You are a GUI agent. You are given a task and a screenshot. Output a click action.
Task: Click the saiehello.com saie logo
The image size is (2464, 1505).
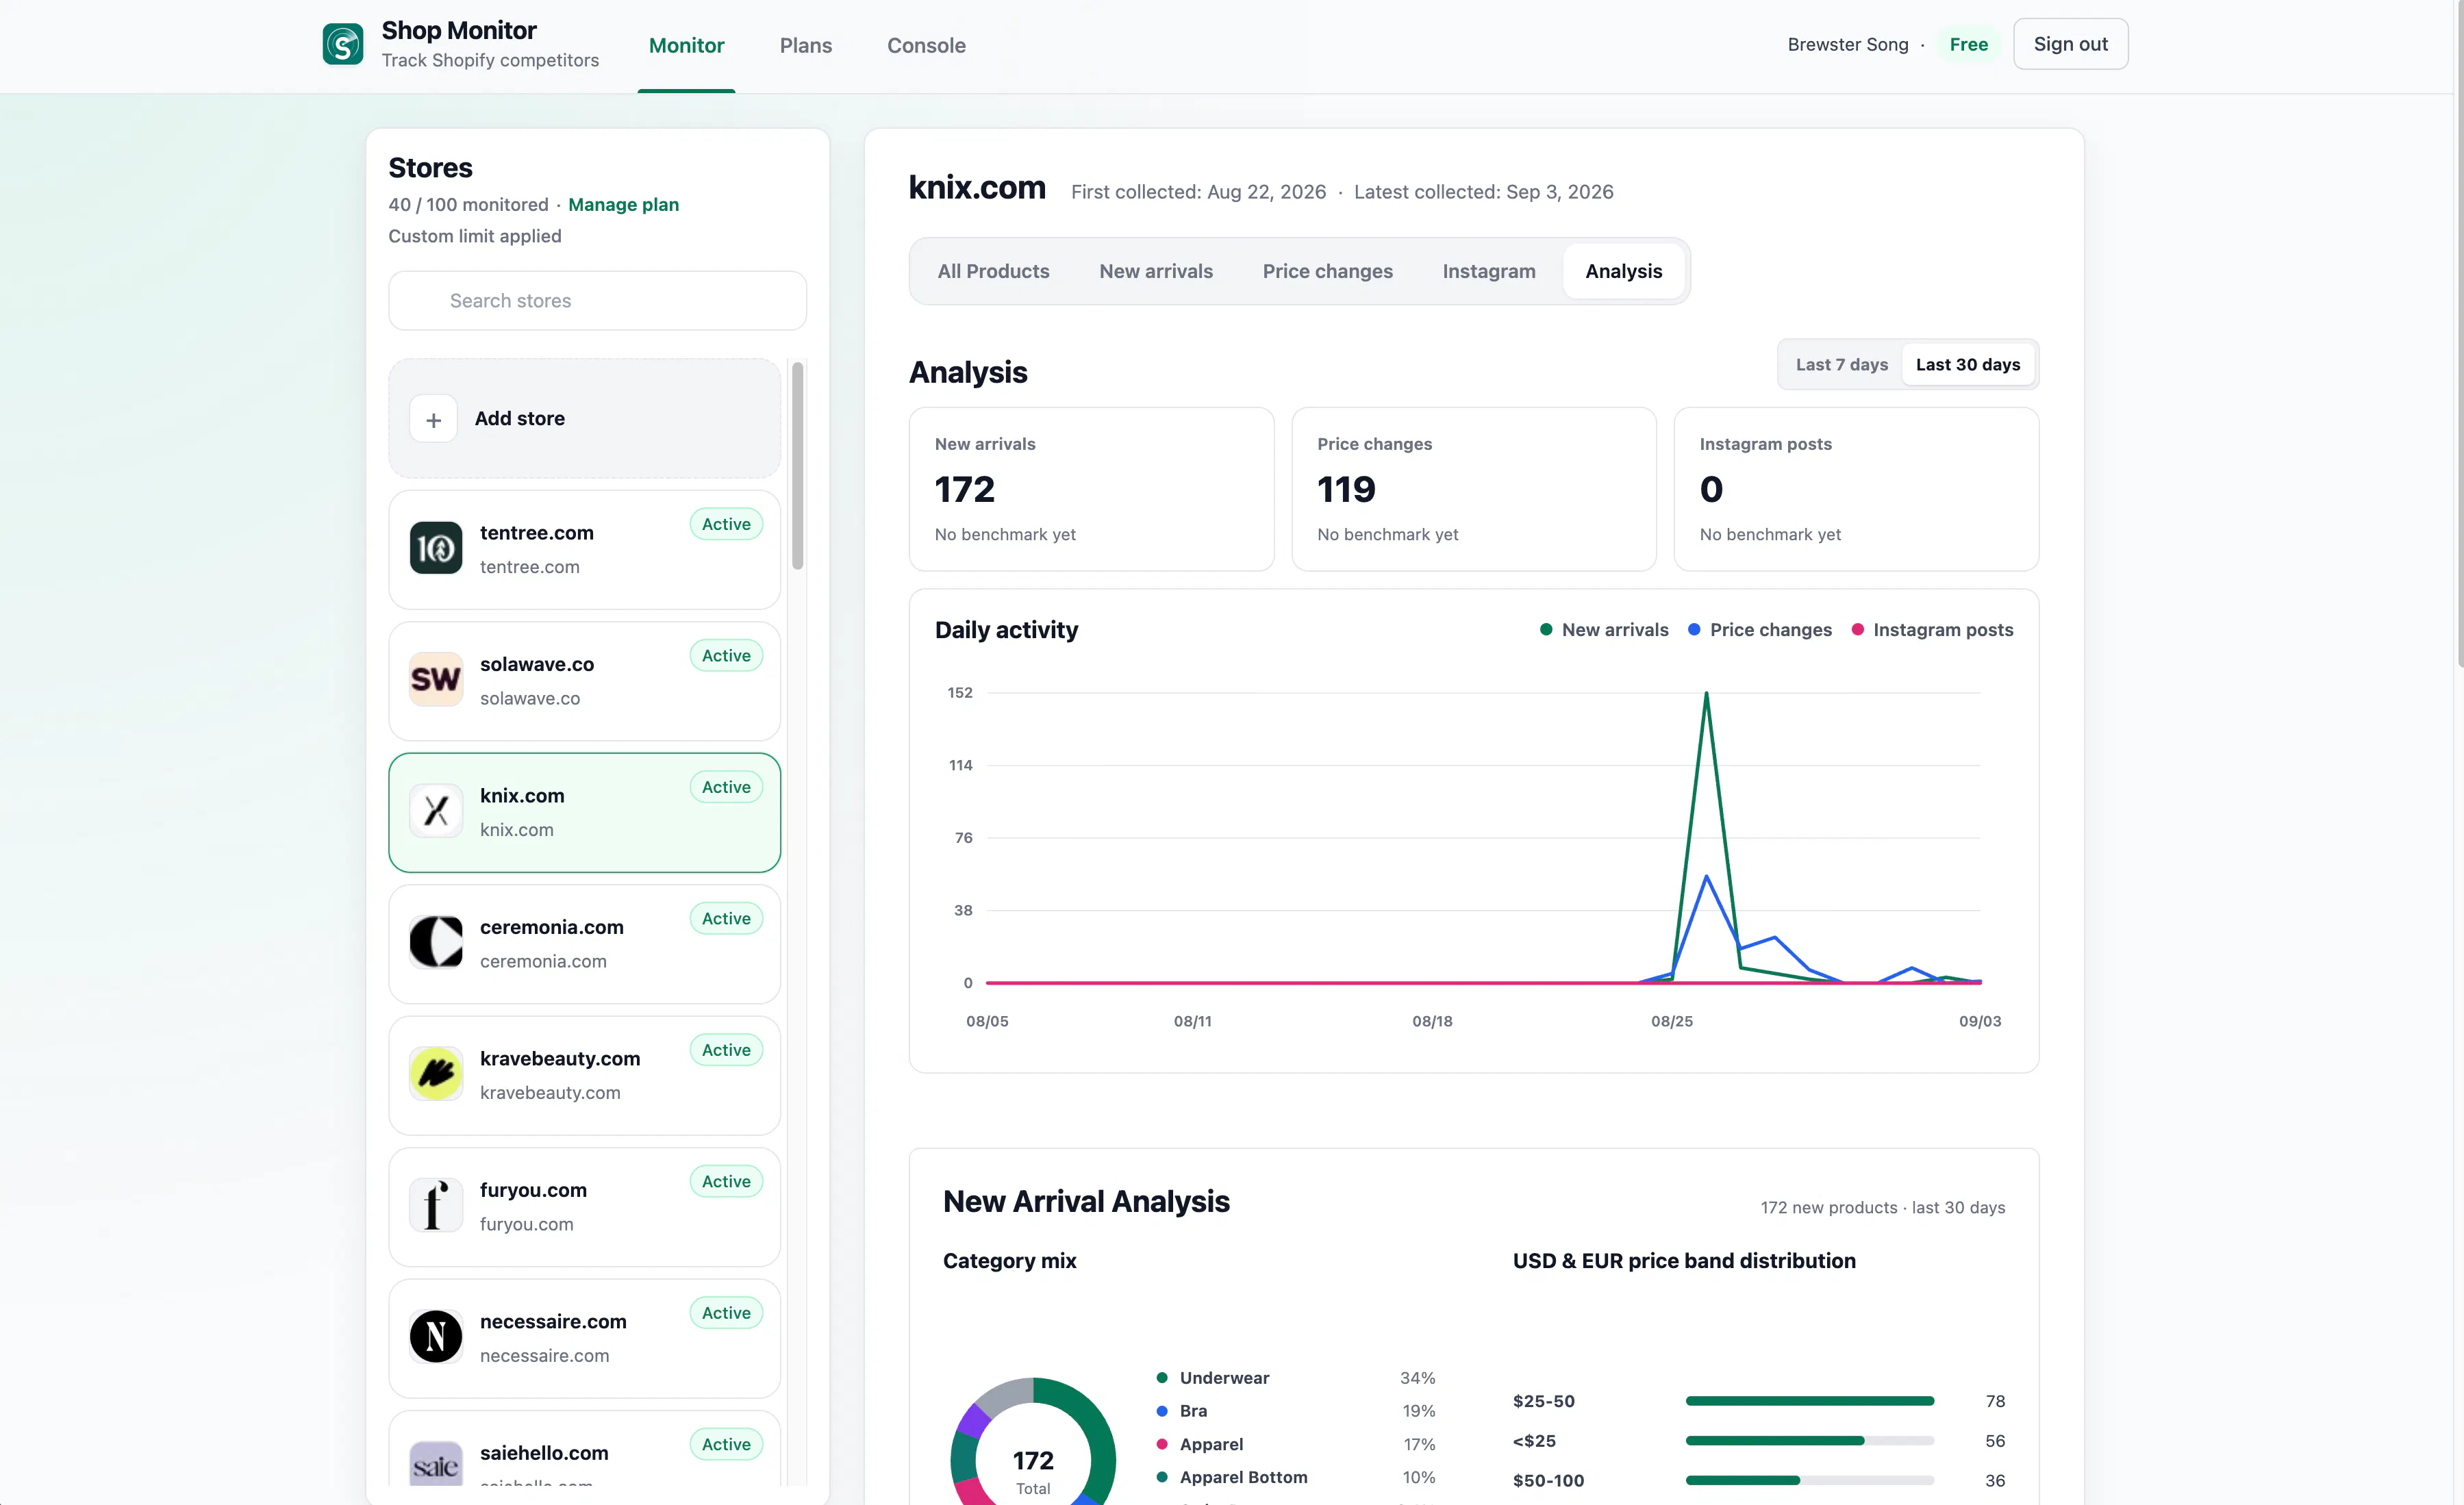point(436,1465)
